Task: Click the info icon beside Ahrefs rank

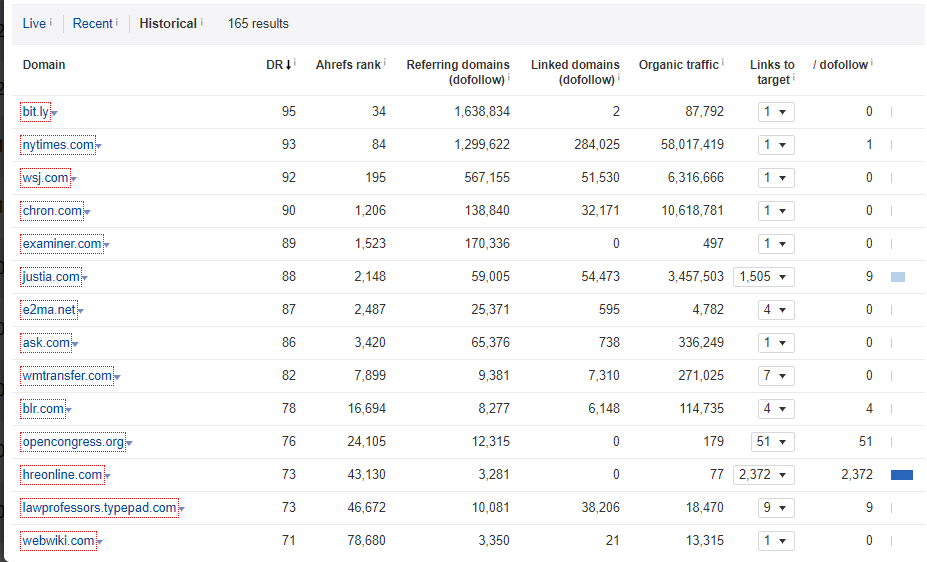Action: [x=385, y=62]
